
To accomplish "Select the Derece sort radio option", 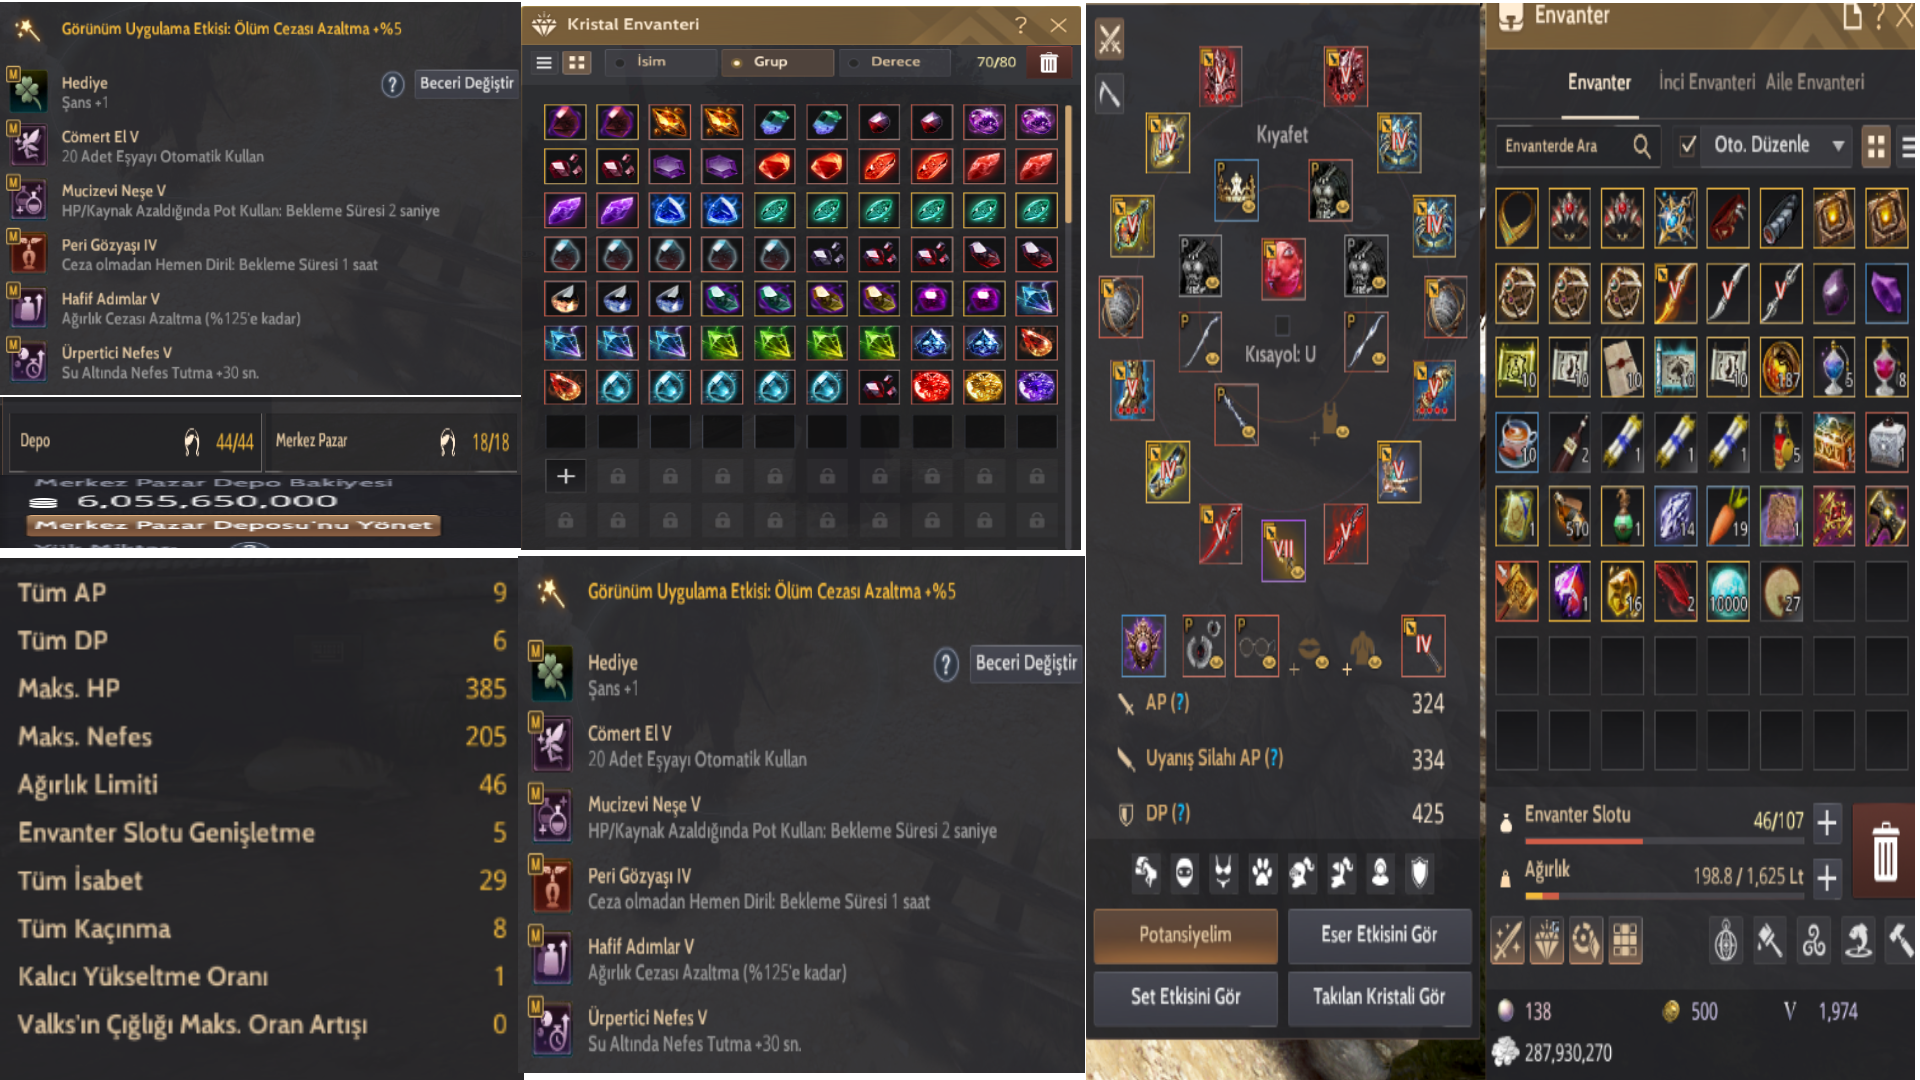I will click(896, 62).
